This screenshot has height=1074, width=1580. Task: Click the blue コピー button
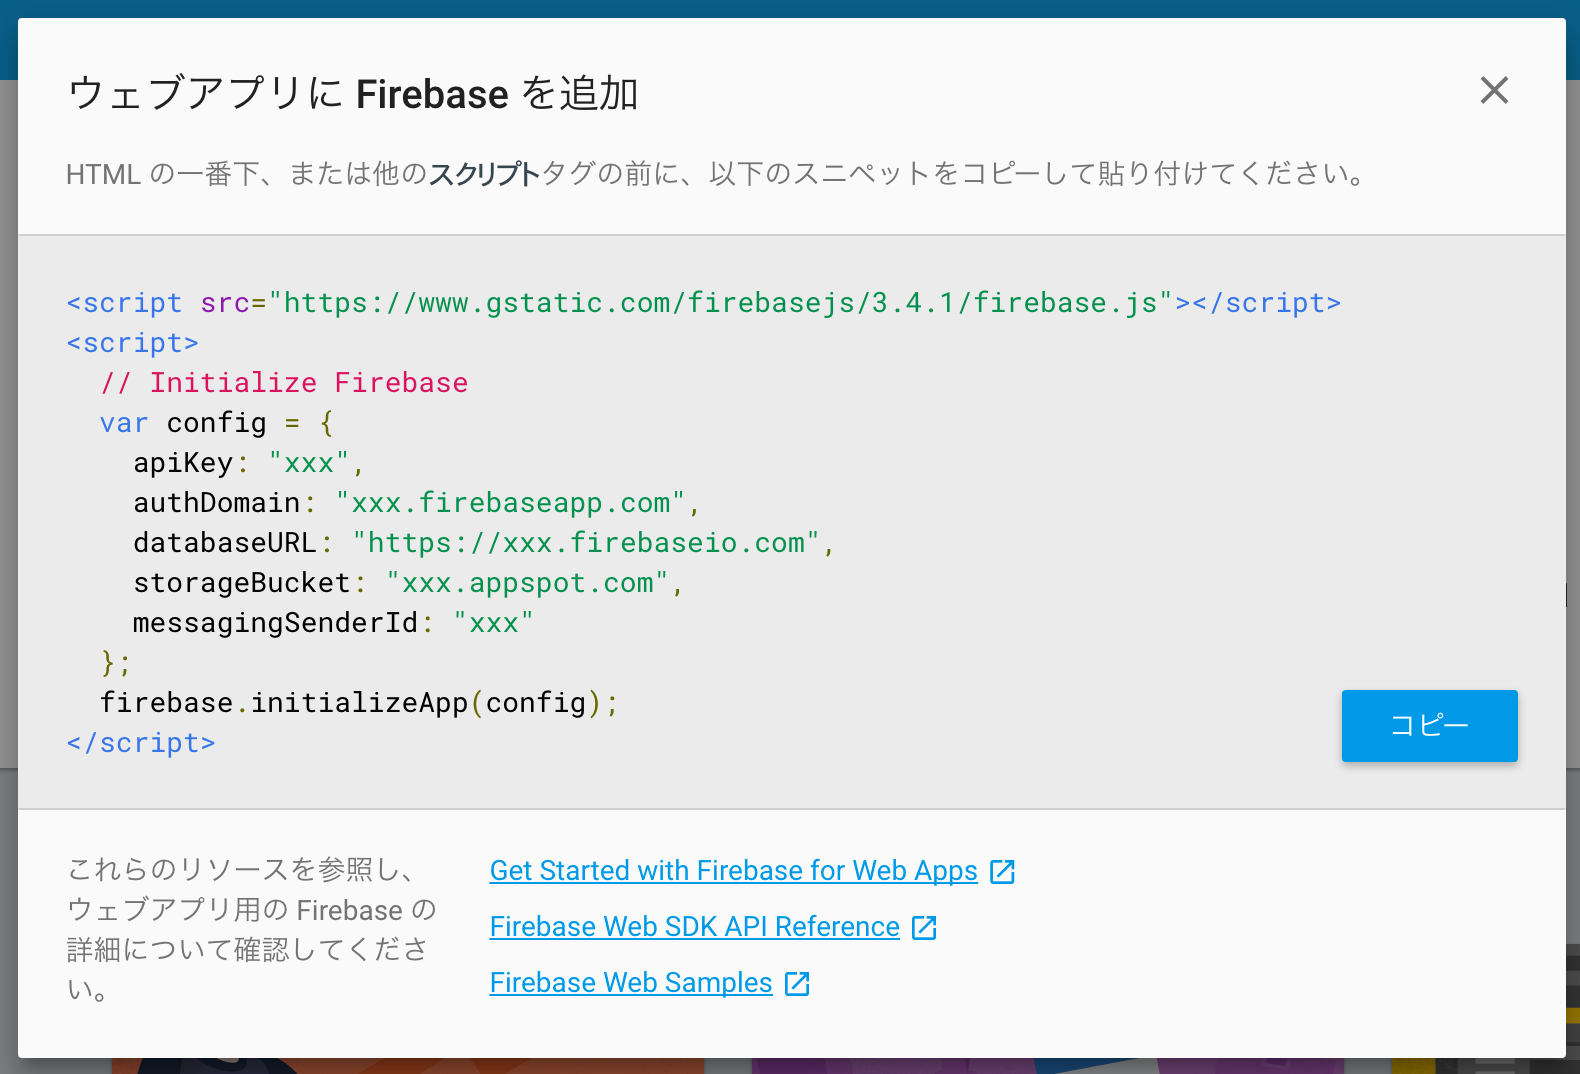click(x=1429, y=726)
